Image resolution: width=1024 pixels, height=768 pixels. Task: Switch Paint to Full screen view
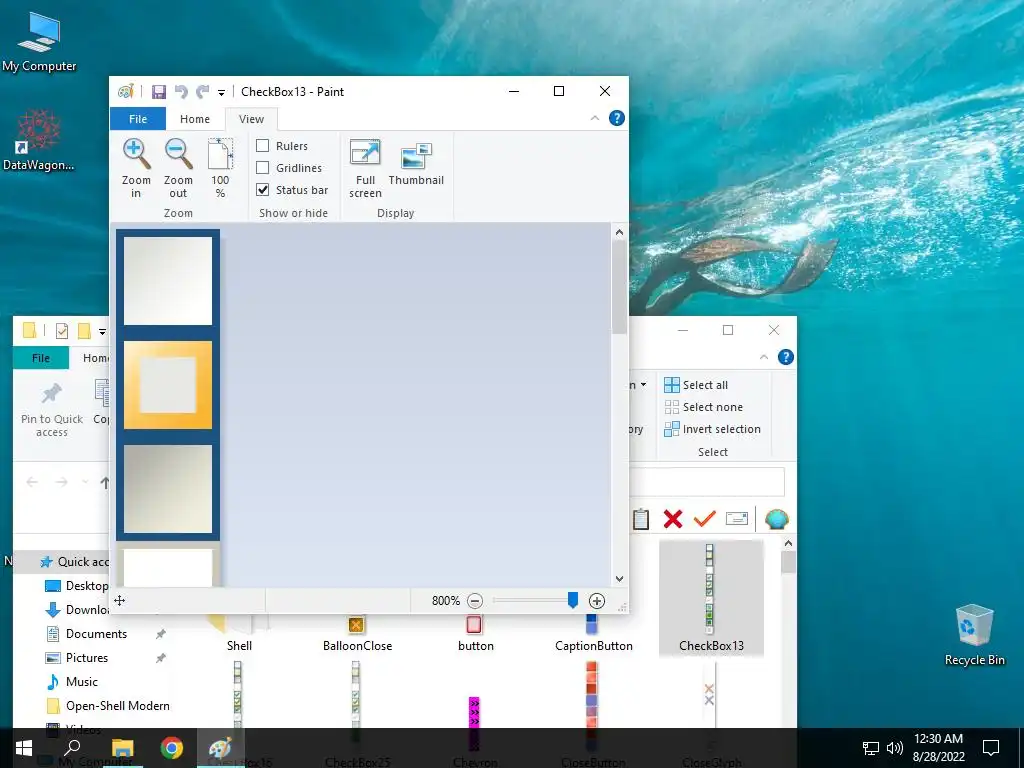[x=365, y=168]
